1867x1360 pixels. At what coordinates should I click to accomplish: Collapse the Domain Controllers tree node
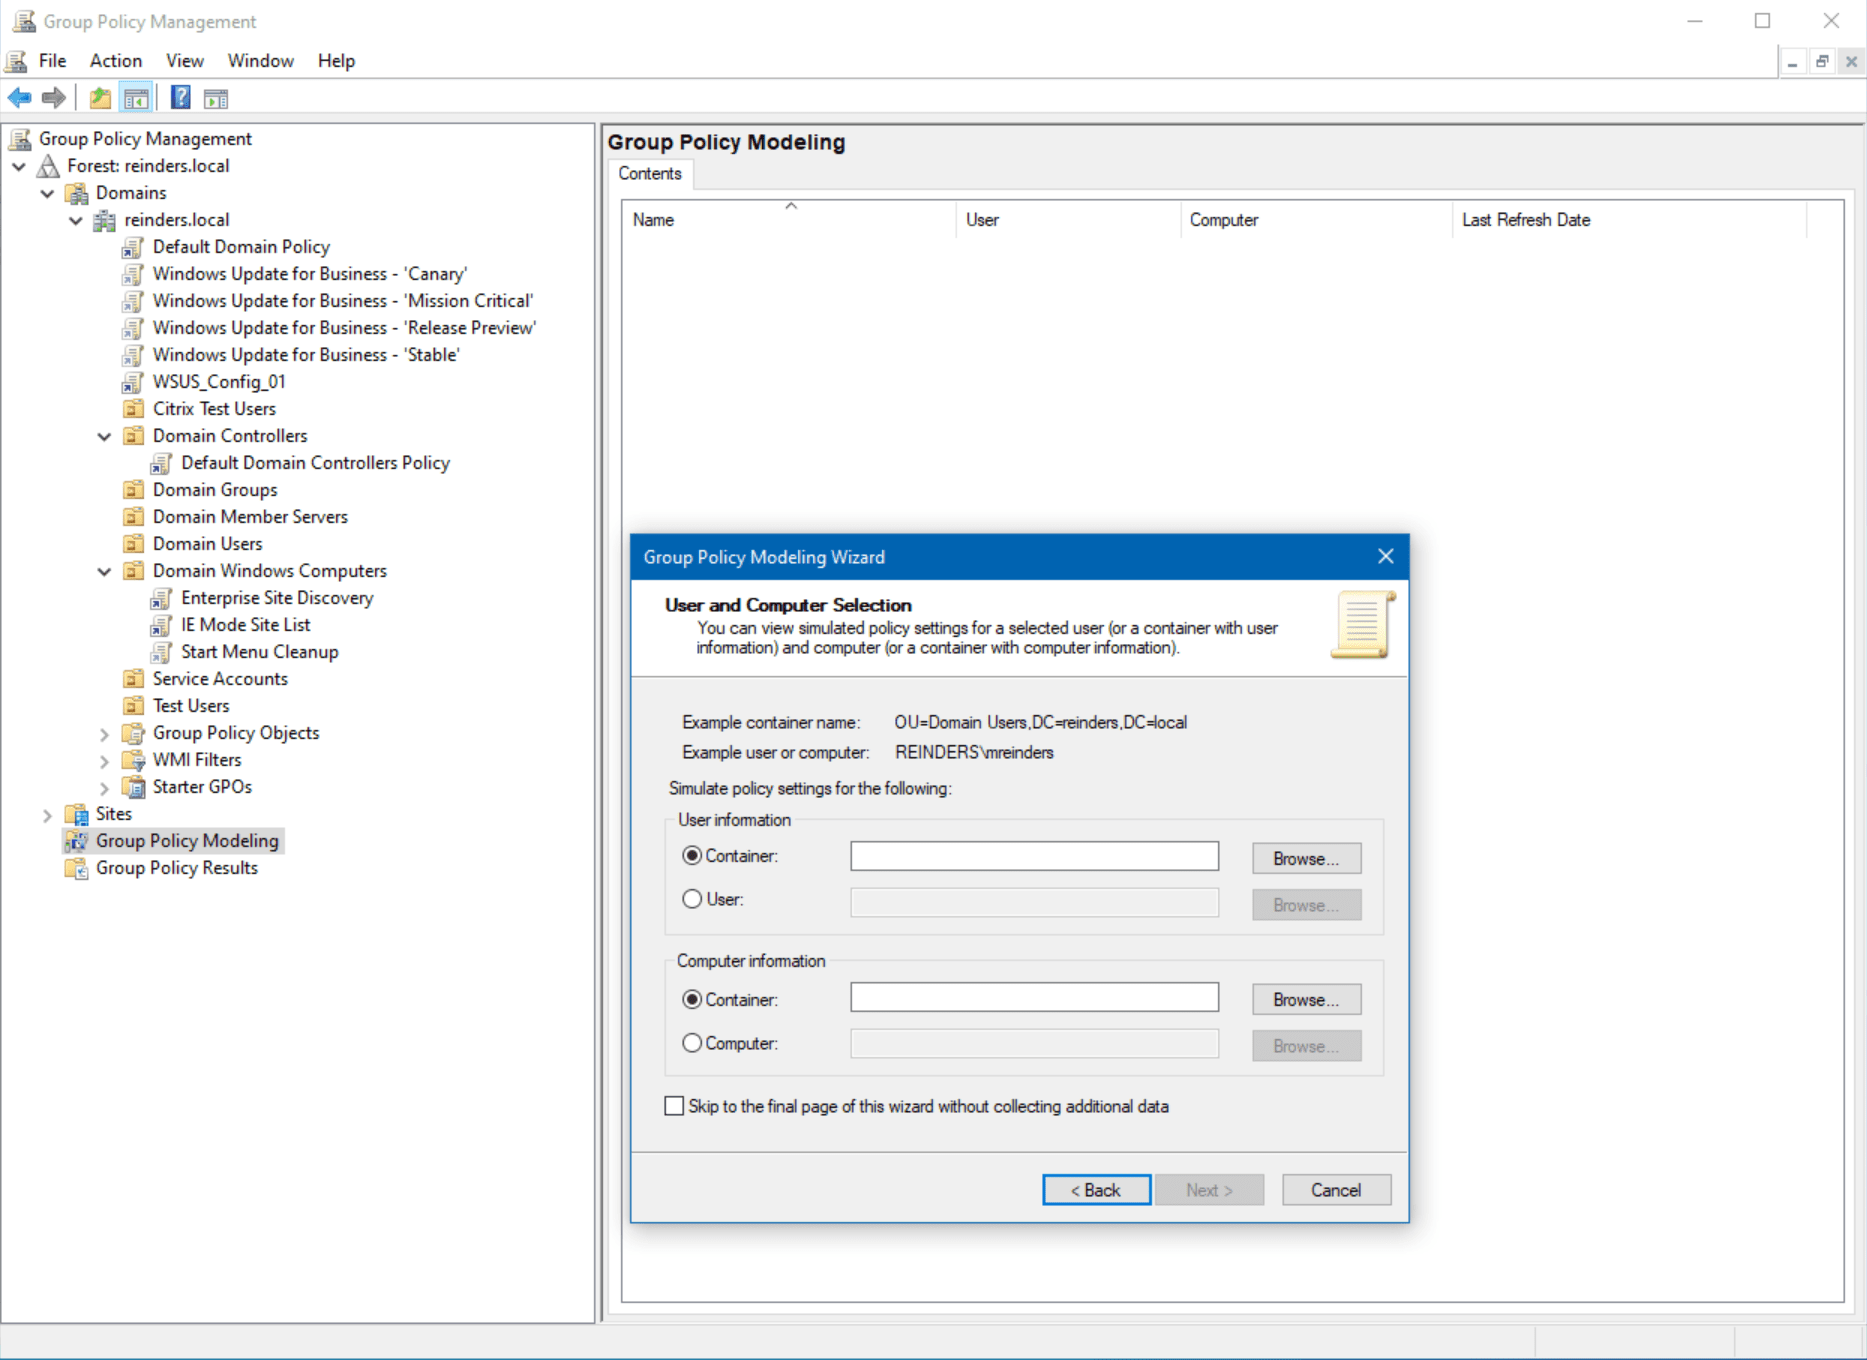point(104,435)
